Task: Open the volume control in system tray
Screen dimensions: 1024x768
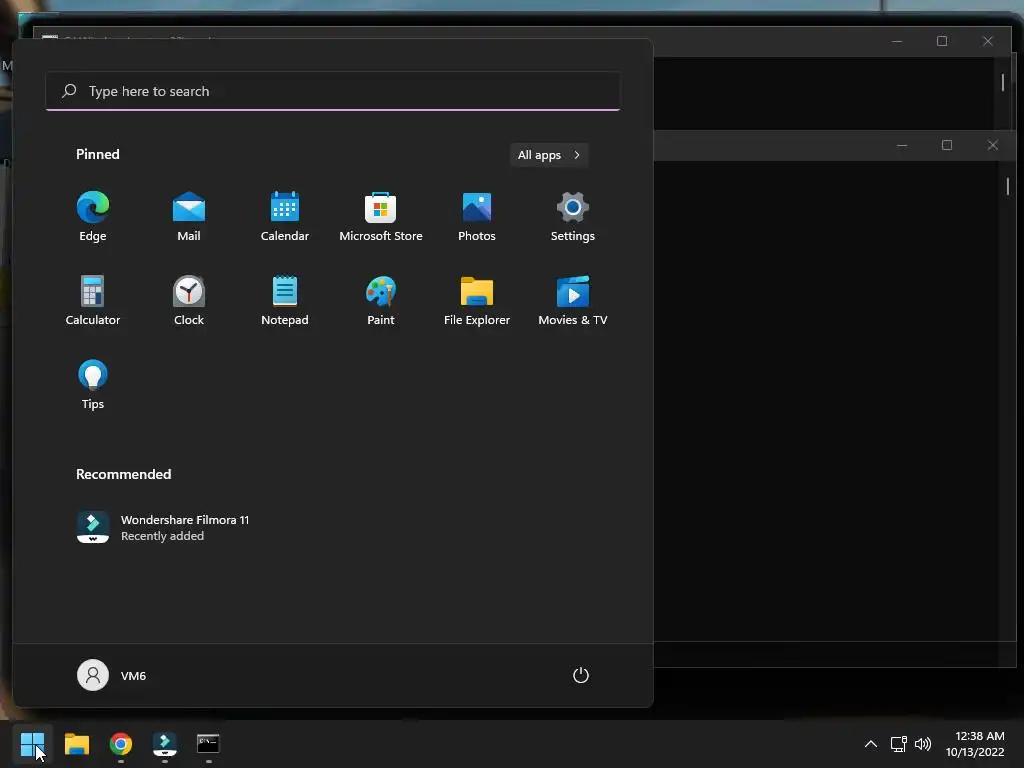Action: (923, 744)
